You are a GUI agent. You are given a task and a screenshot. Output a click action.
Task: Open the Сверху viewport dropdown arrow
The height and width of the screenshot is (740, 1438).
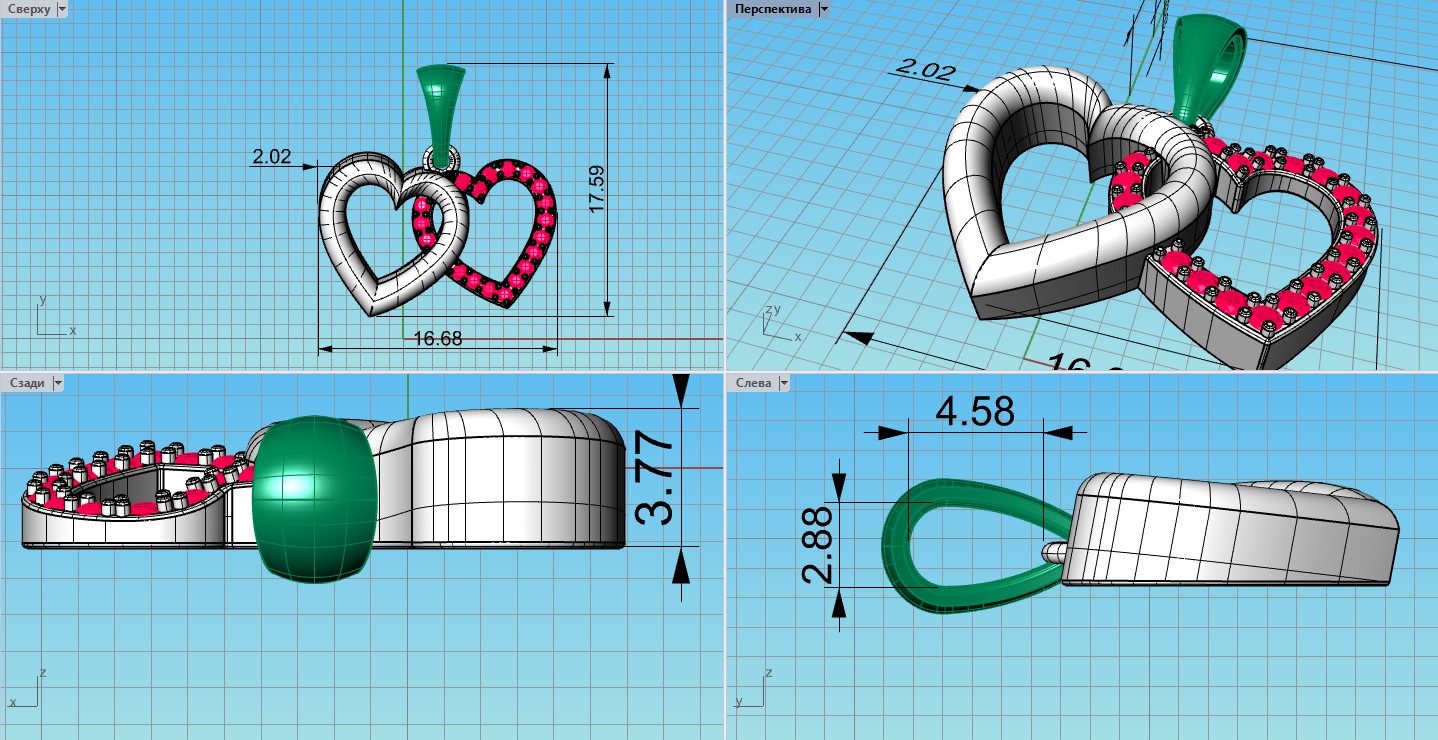[x=63, y=9]
